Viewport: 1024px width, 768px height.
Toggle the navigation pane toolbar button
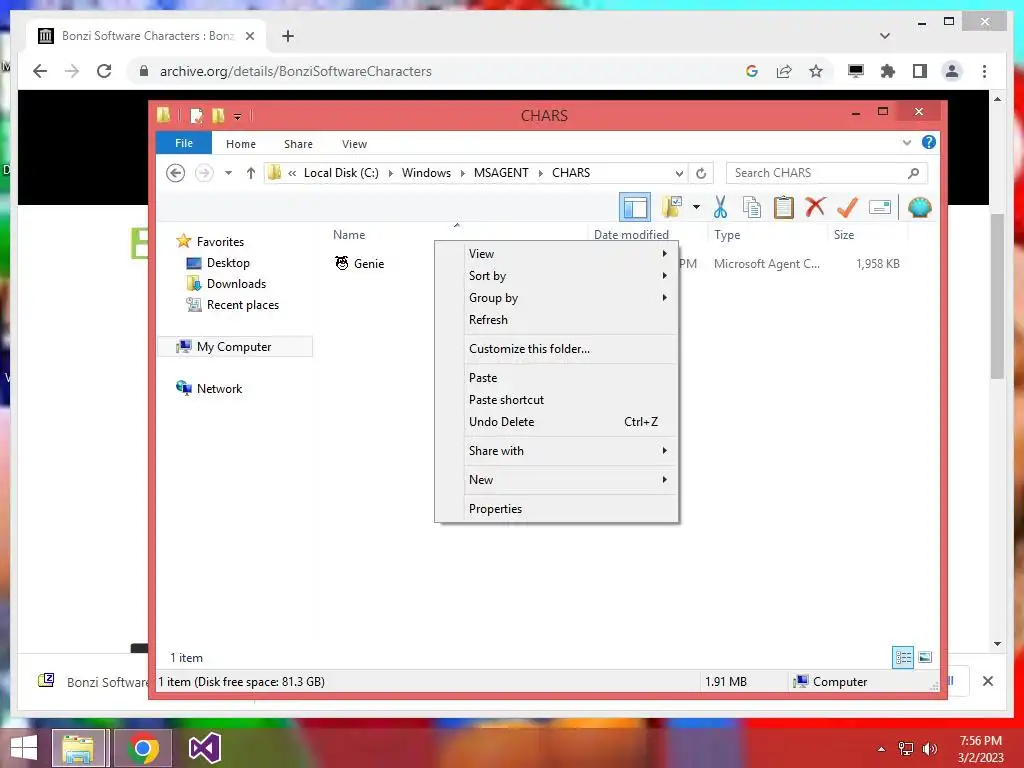point(634,208)
